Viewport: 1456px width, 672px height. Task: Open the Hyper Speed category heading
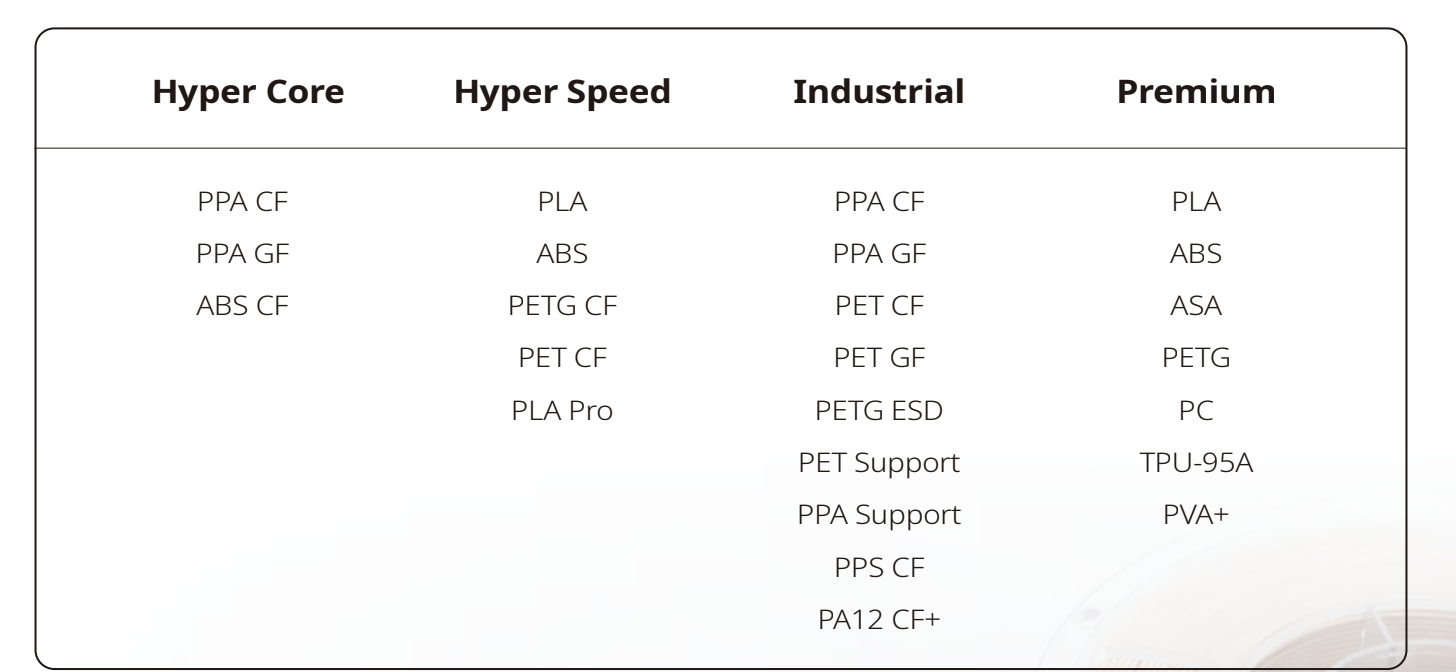(562, 92)
